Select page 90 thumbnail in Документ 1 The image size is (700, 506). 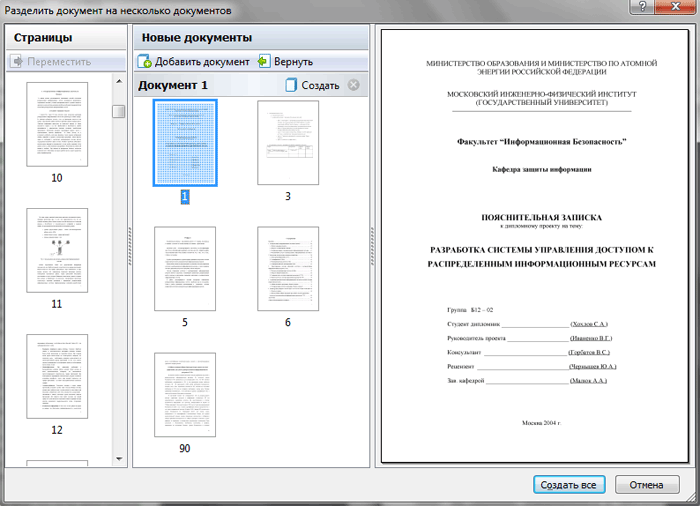pyautogui.click(x=184, y=394)
